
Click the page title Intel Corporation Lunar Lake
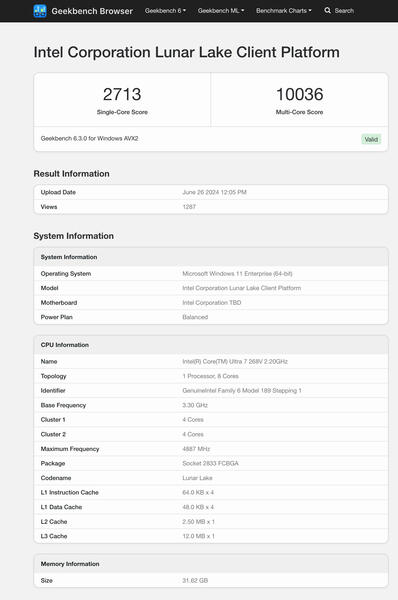pyautogui.click(x=186, y=52)
